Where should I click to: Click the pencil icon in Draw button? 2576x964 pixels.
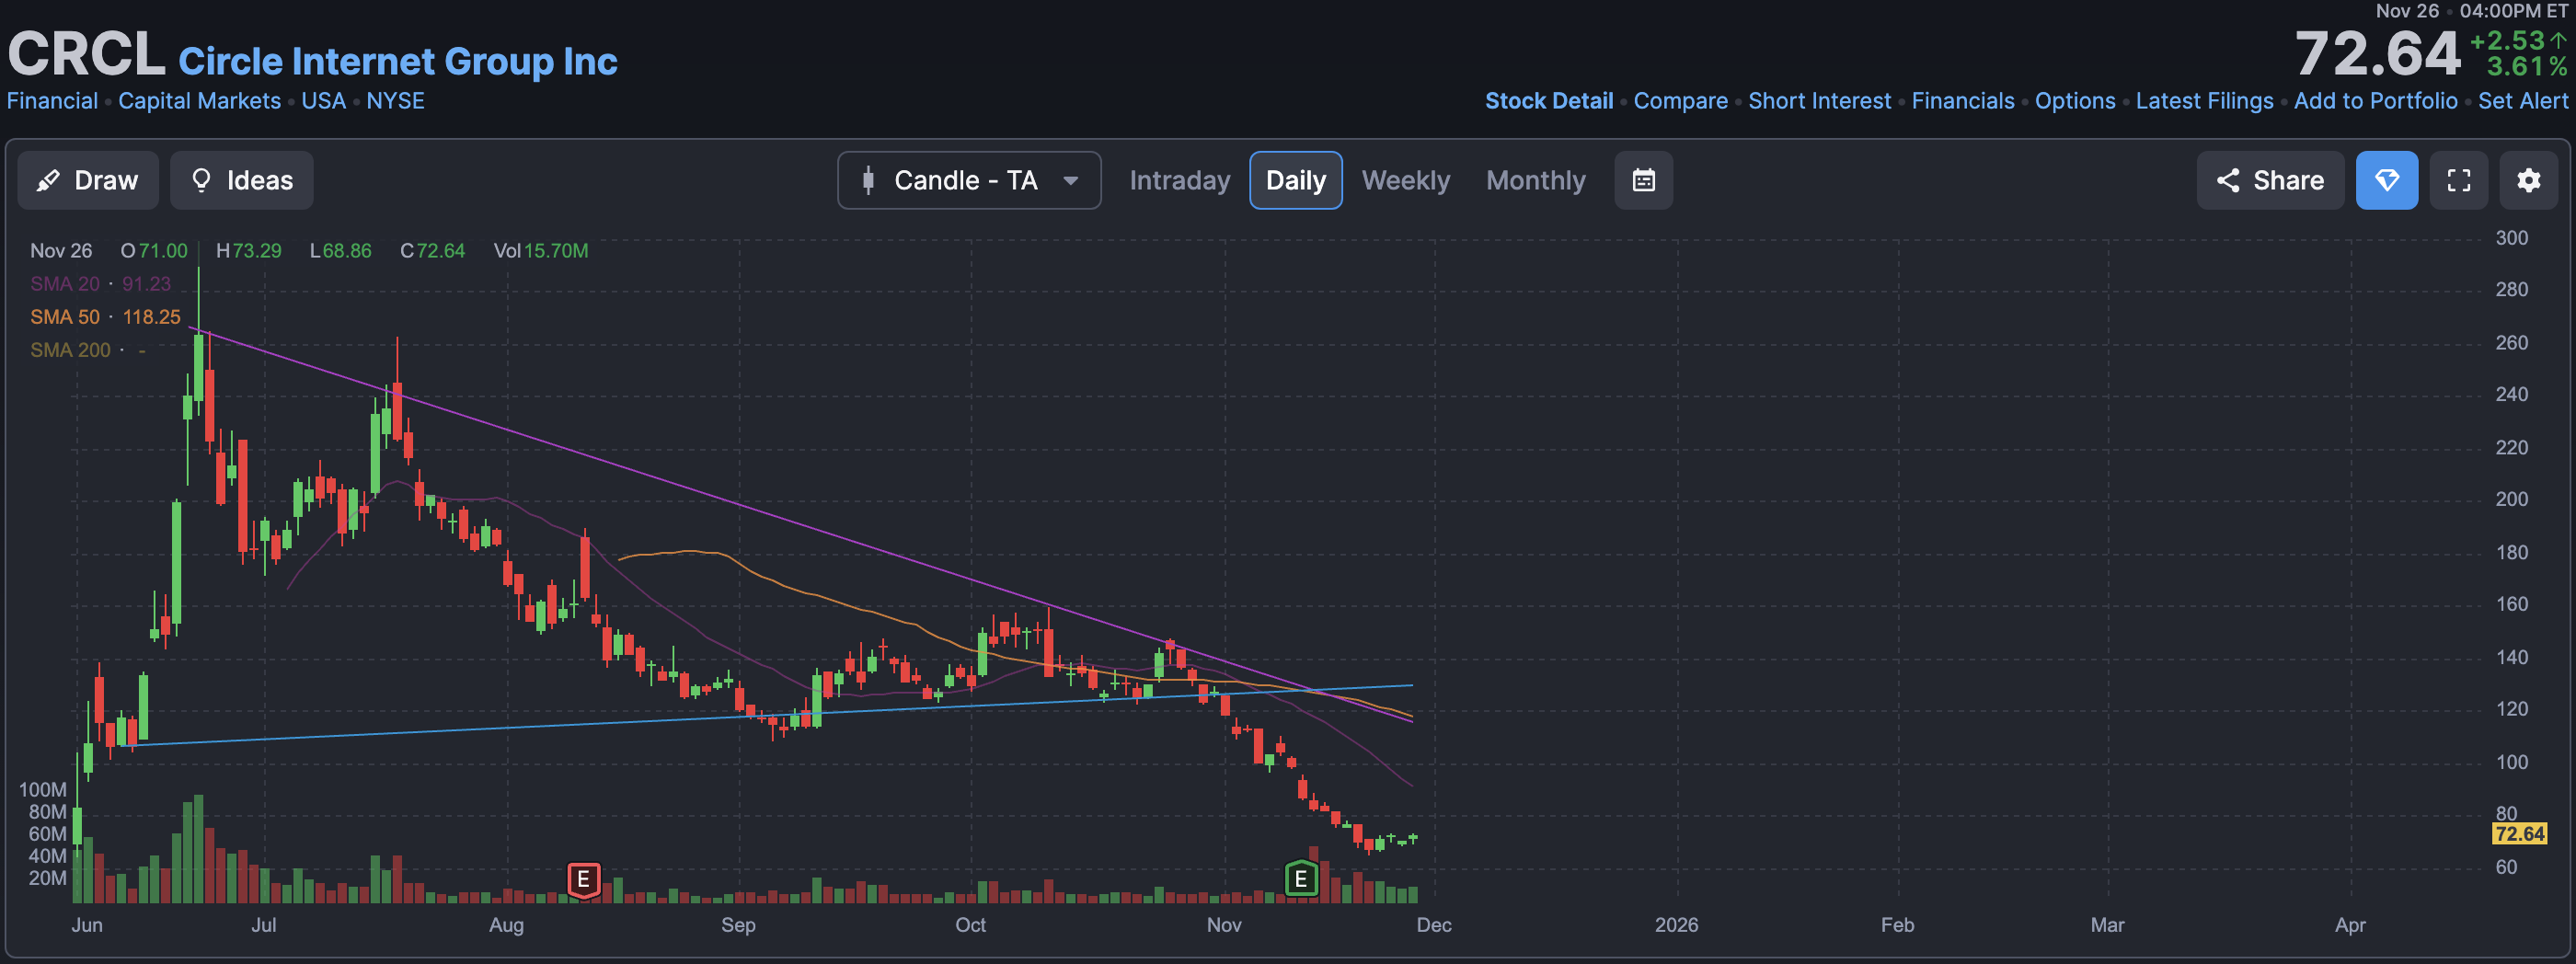[x=47, y=181]
